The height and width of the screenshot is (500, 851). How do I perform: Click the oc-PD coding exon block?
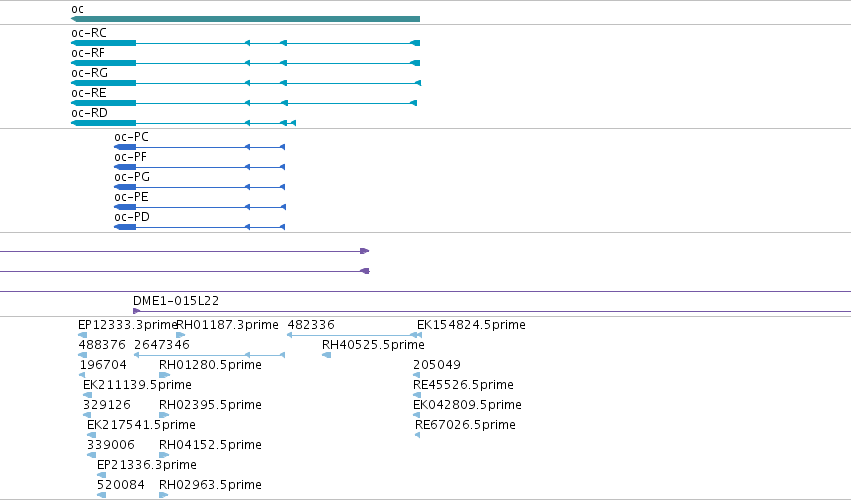coord(125,227)
